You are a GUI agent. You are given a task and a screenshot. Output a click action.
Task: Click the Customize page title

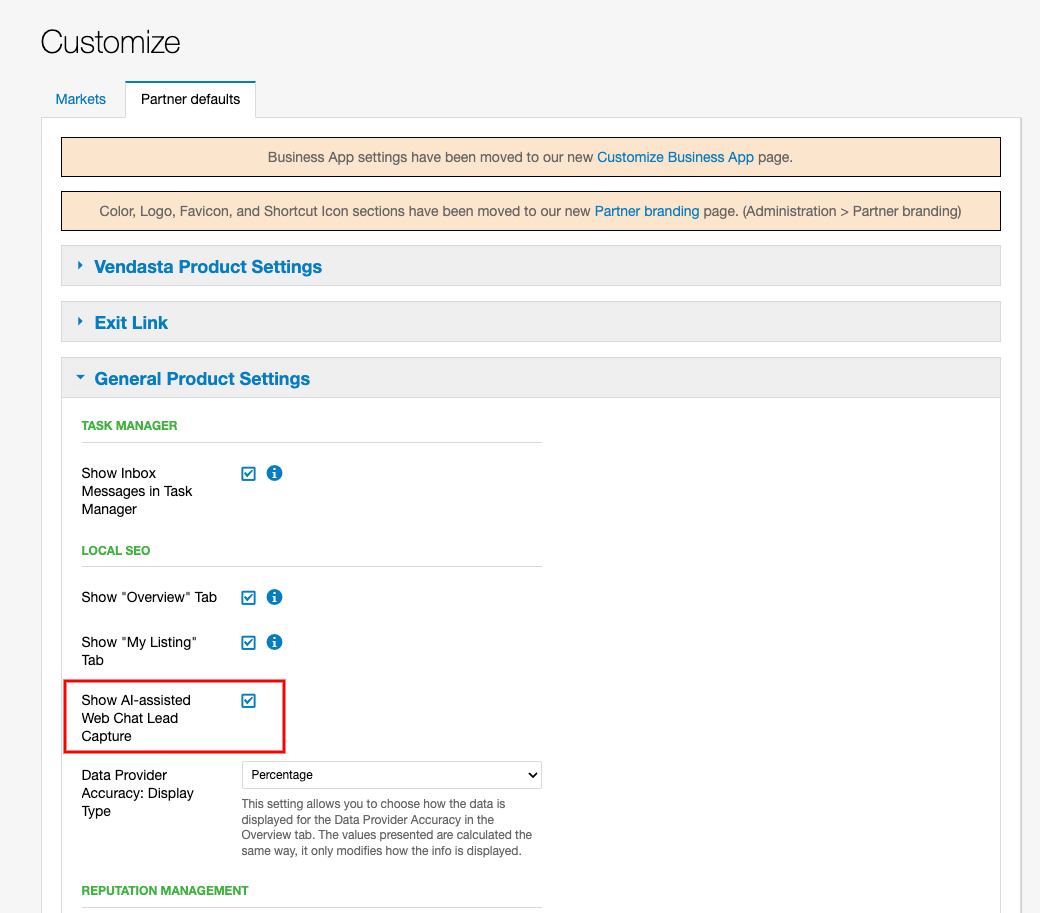point(110,42)
